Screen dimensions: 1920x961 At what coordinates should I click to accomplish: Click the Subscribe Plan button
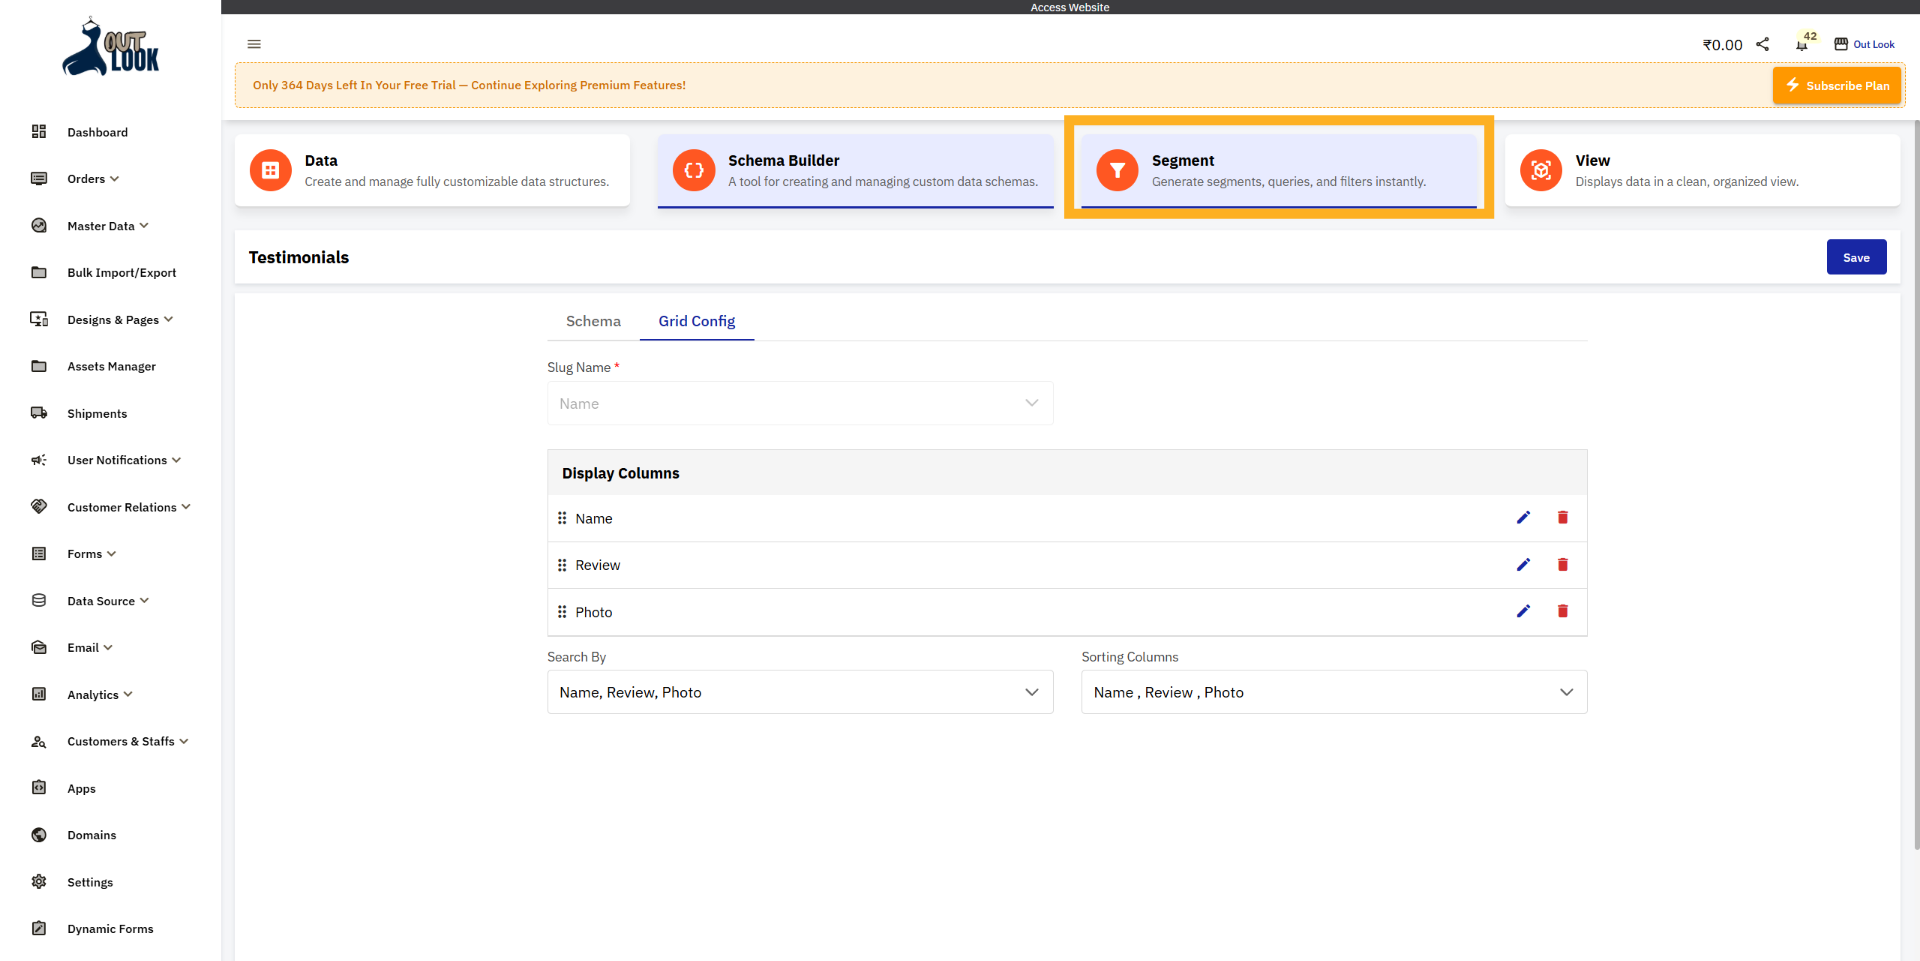[x=1836, y=85]
